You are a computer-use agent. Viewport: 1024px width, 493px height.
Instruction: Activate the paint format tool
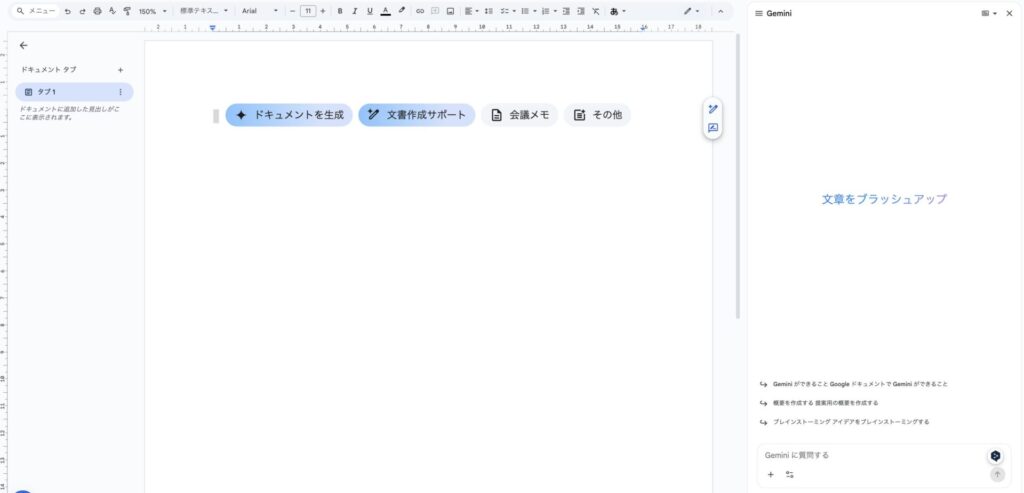point(127,11)
